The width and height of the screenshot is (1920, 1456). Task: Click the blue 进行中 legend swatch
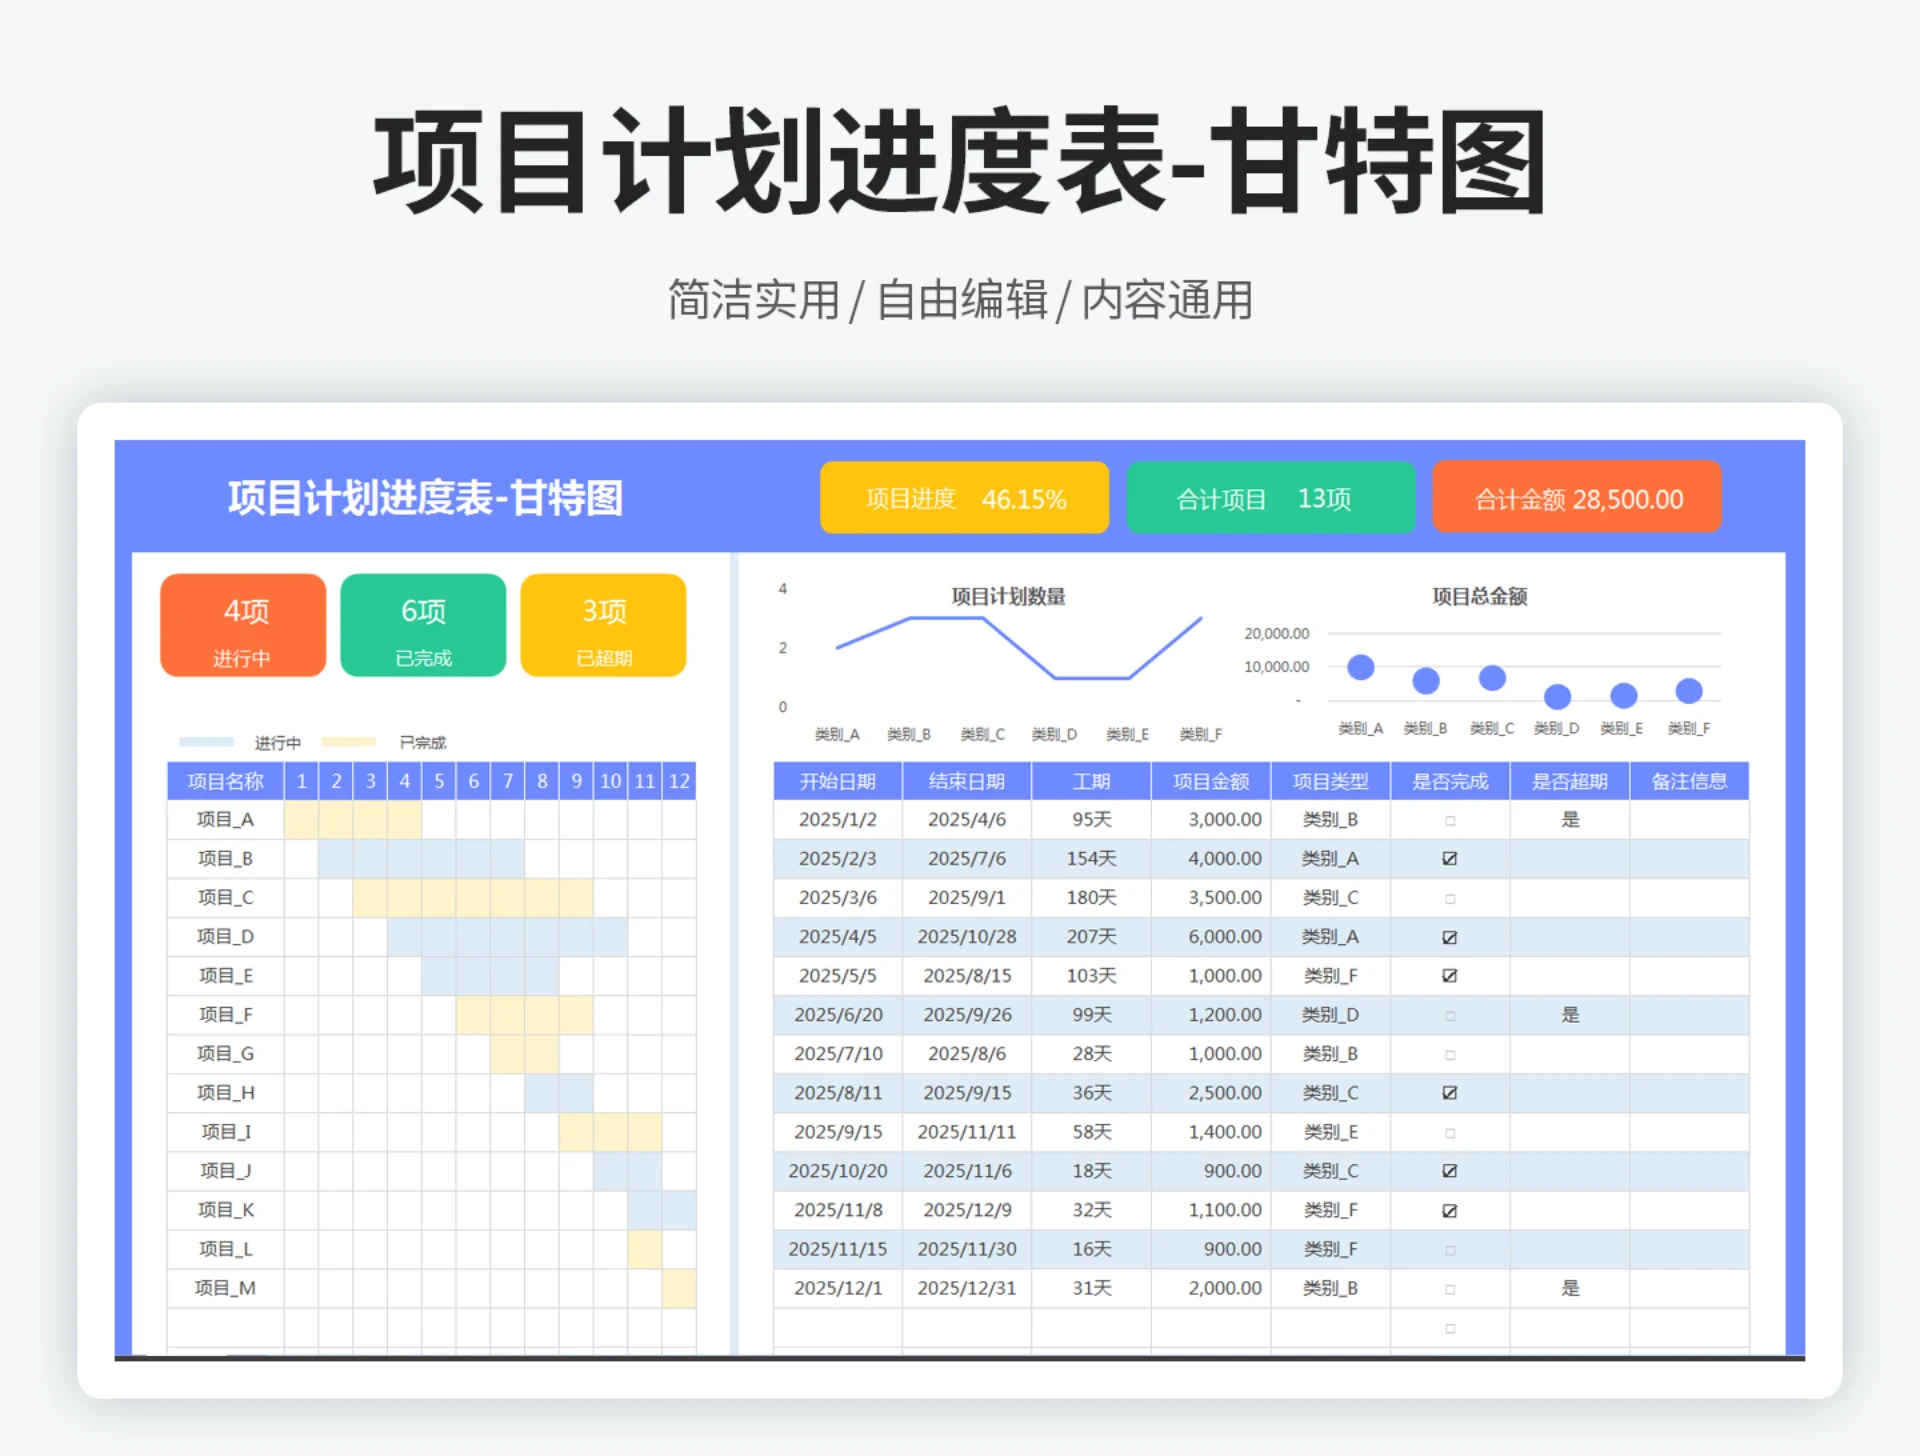[207, 742]
